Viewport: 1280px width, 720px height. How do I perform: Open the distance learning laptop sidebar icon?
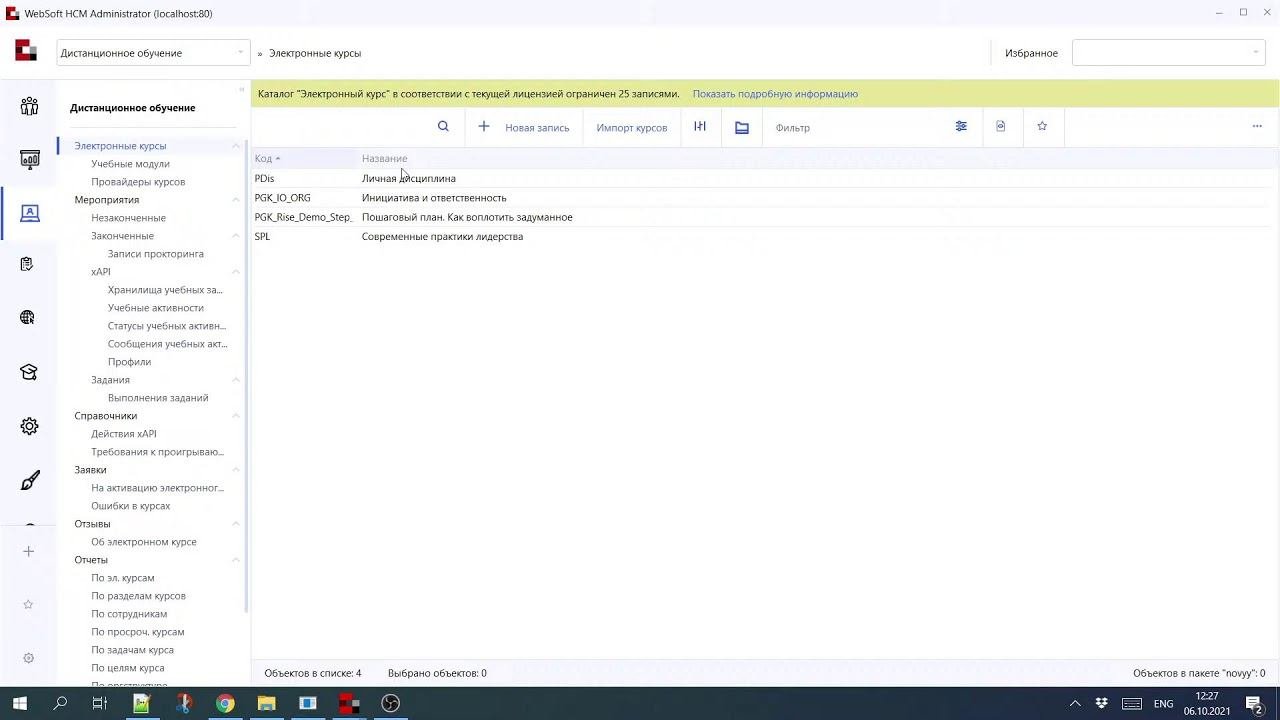[x=29, y=213]
